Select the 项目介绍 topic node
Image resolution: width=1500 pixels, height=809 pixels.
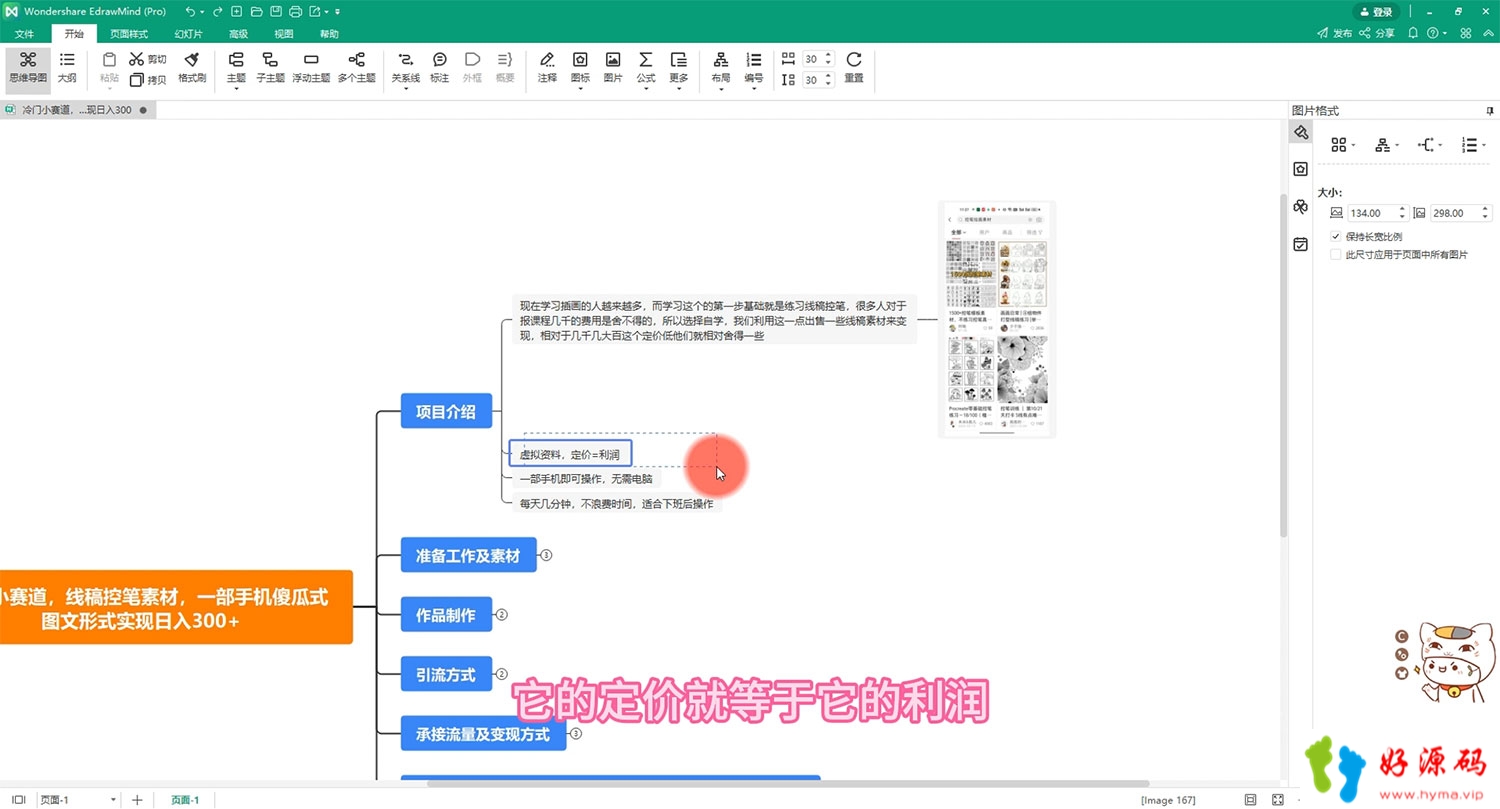pos(446,411)
